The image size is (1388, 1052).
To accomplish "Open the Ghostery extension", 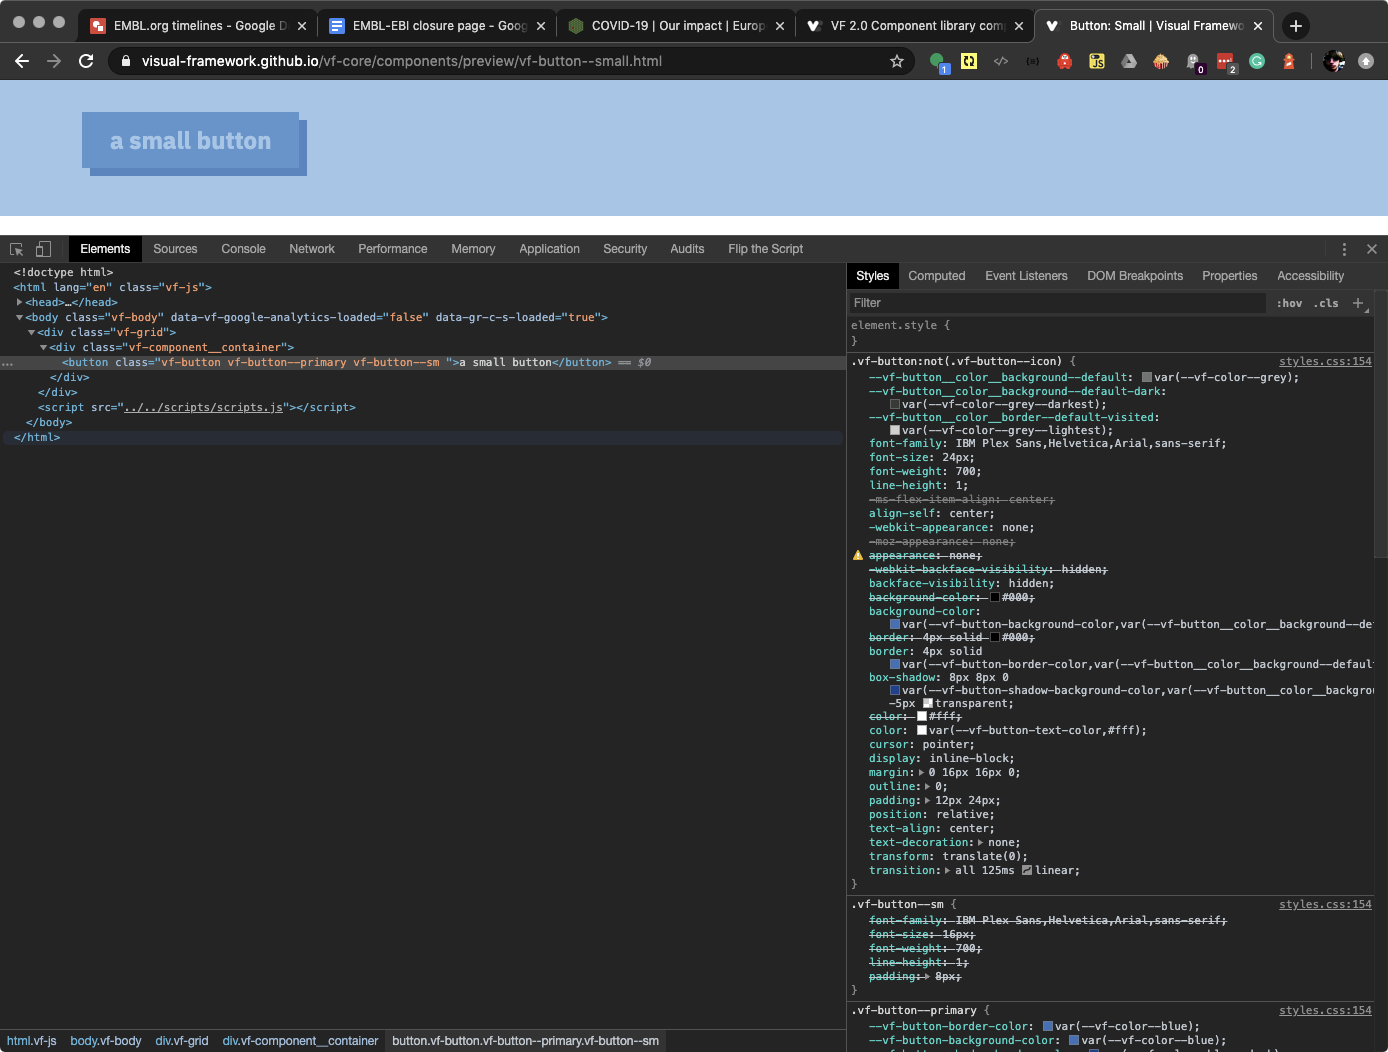I will coord(1193,61).
